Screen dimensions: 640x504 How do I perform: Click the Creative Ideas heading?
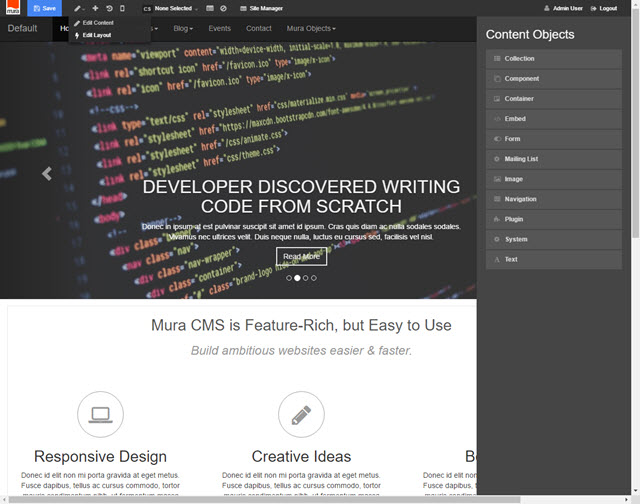[301, 456]
